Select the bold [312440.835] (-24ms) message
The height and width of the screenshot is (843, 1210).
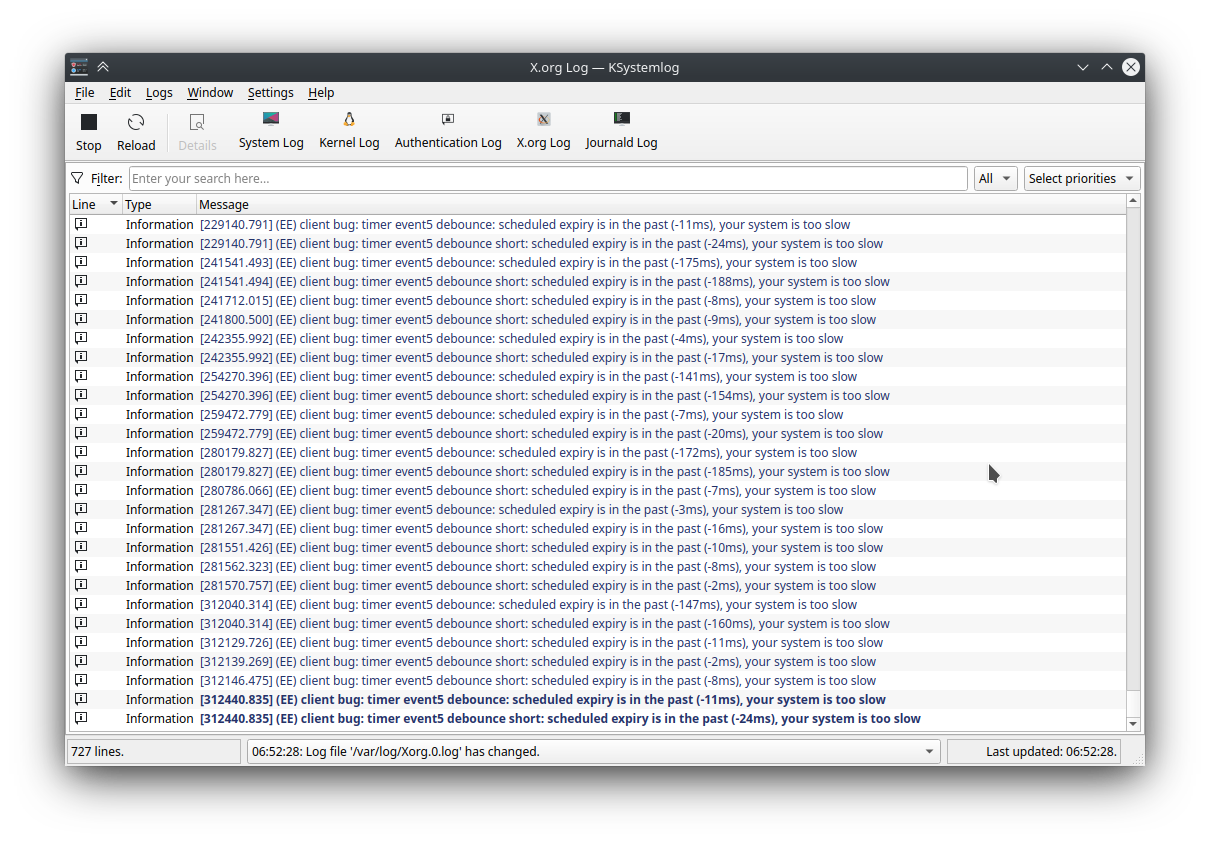point(560,718)
